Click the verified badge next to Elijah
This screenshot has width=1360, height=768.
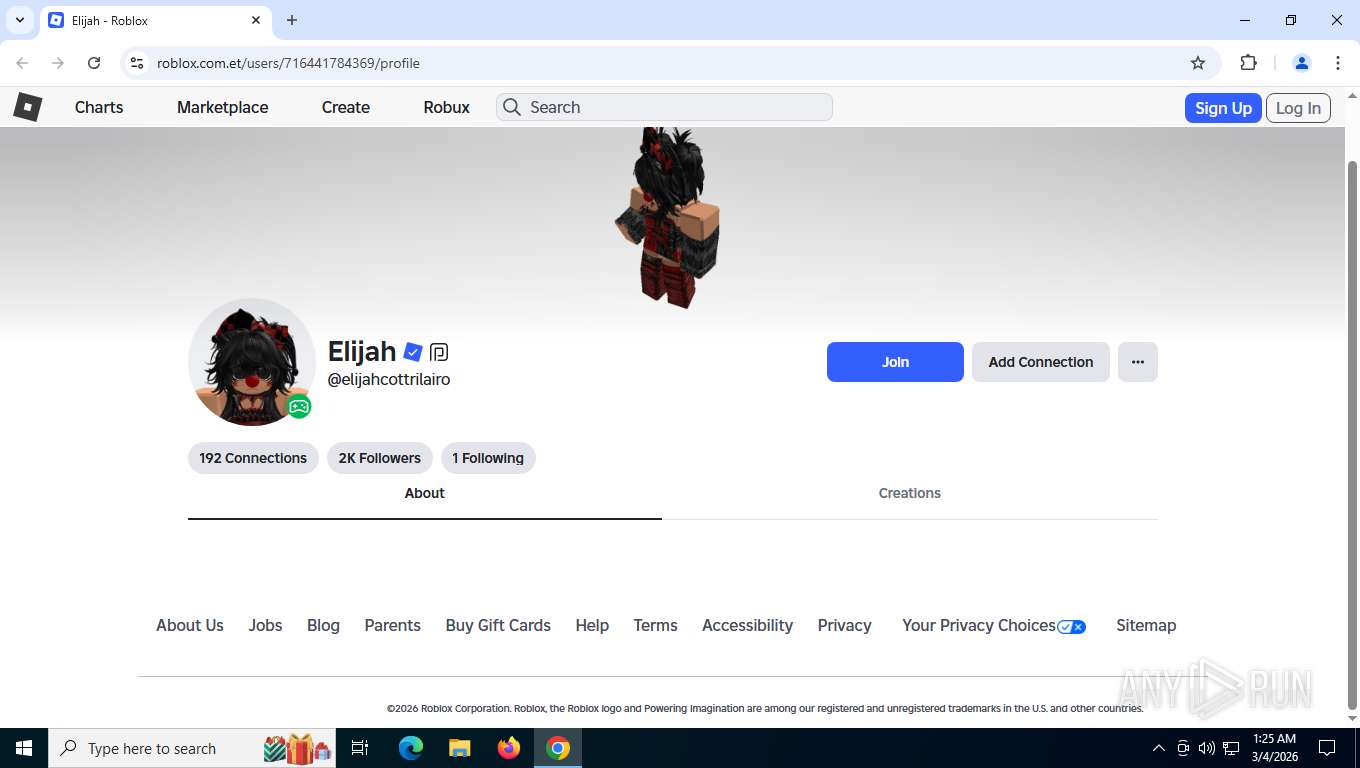[x=413, y=352]
